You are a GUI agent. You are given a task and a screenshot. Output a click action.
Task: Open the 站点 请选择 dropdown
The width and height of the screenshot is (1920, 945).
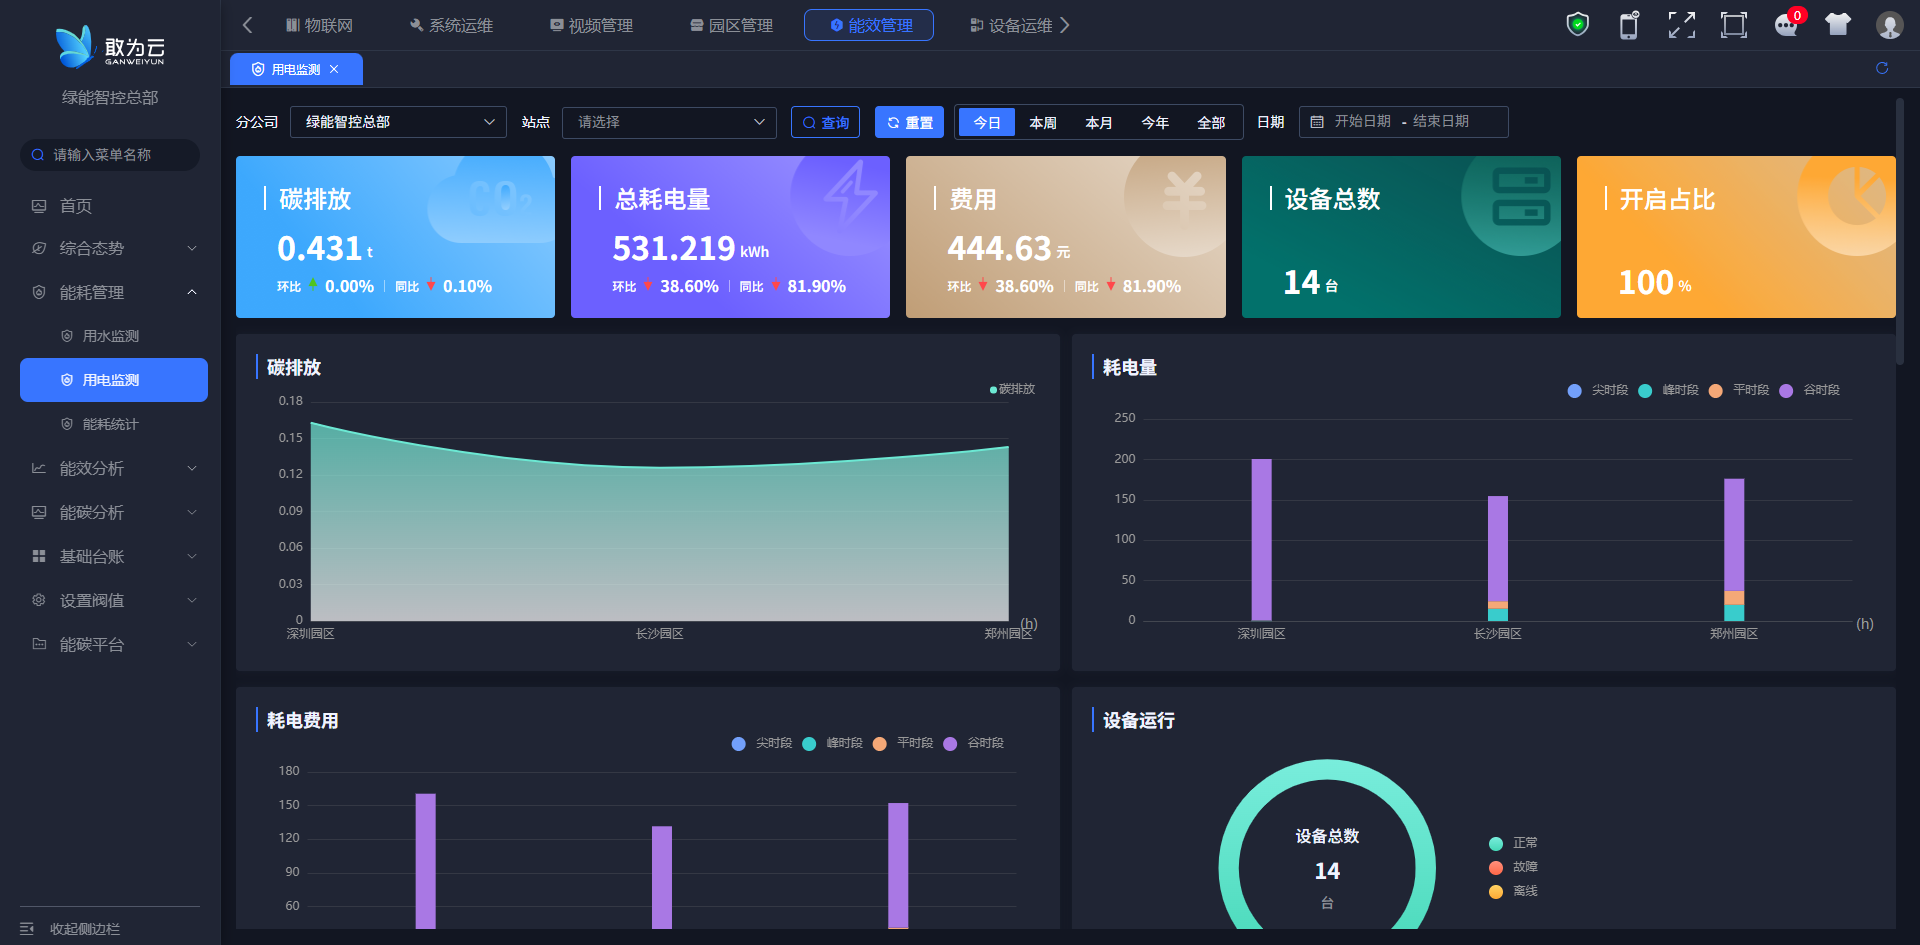coord(669,122)
